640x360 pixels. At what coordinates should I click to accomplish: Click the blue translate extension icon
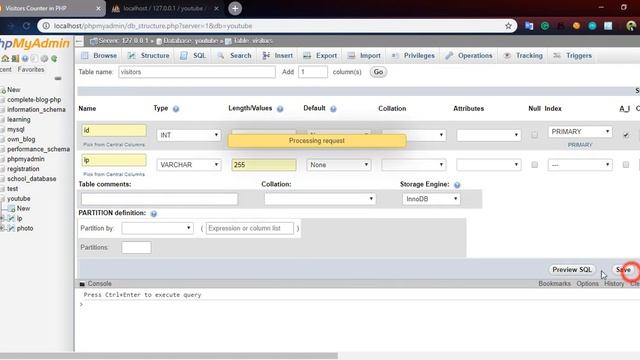tap(529, 26)
